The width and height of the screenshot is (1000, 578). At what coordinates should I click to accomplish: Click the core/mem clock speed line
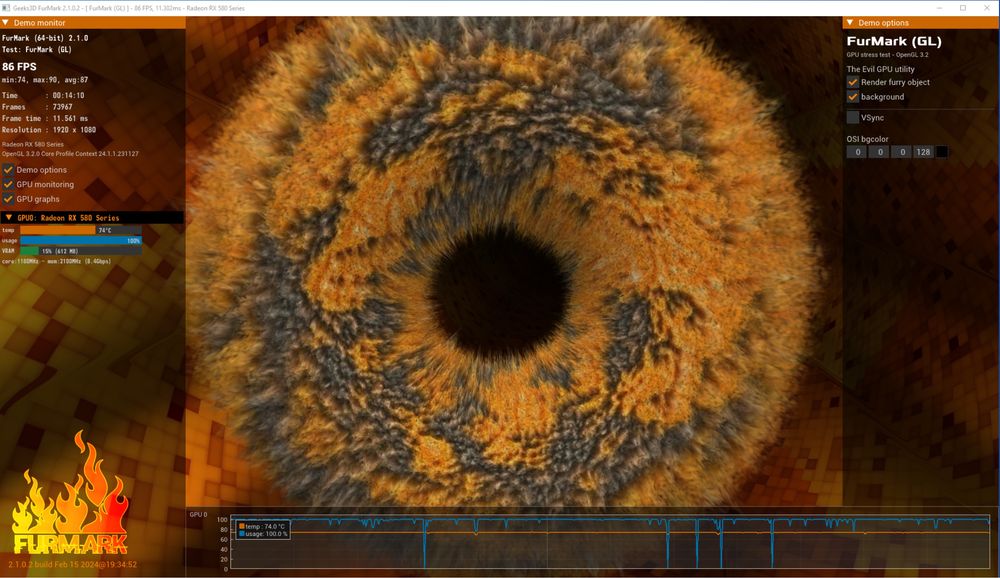[x=57, y=261]
